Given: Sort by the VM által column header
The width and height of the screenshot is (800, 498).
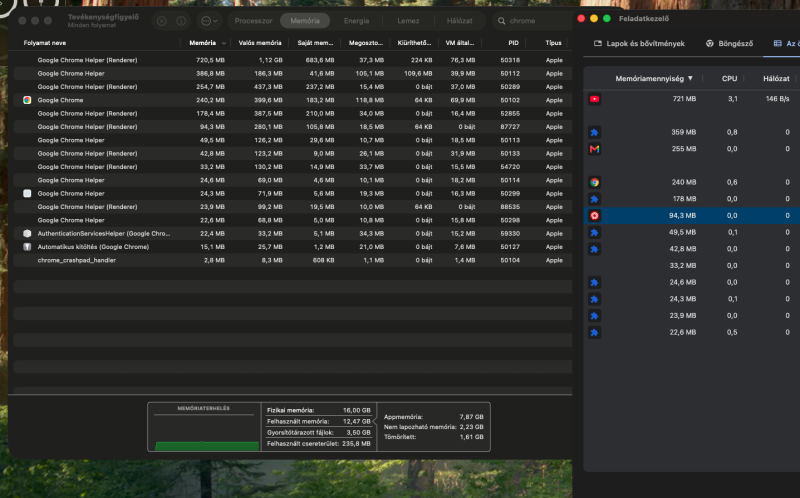Looking at the screenshot, I should click(460, 43).
